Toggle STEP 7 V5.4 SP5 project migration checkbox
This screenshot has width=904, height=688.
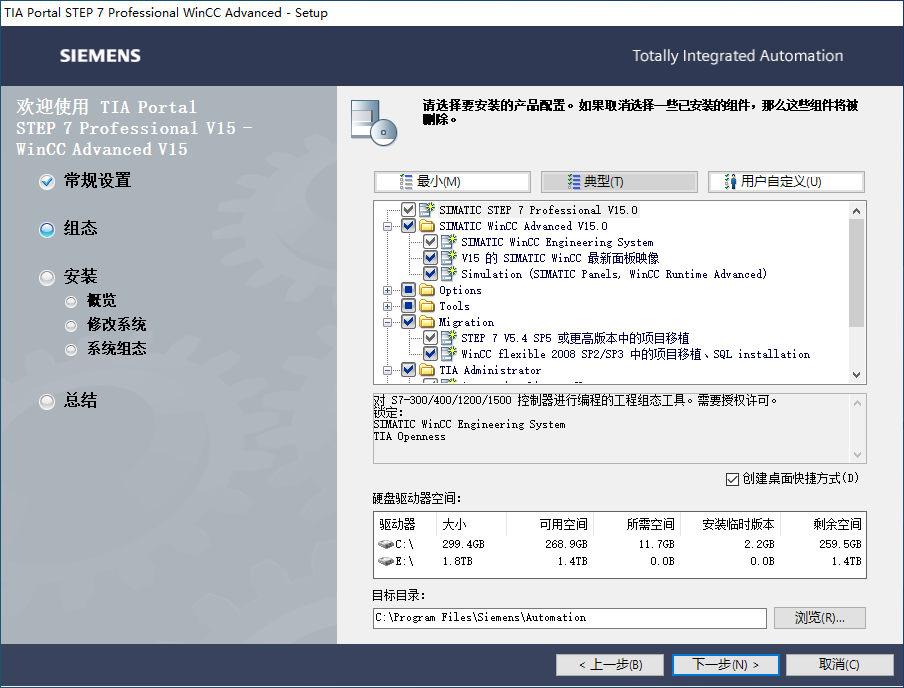tap(430, 337)
